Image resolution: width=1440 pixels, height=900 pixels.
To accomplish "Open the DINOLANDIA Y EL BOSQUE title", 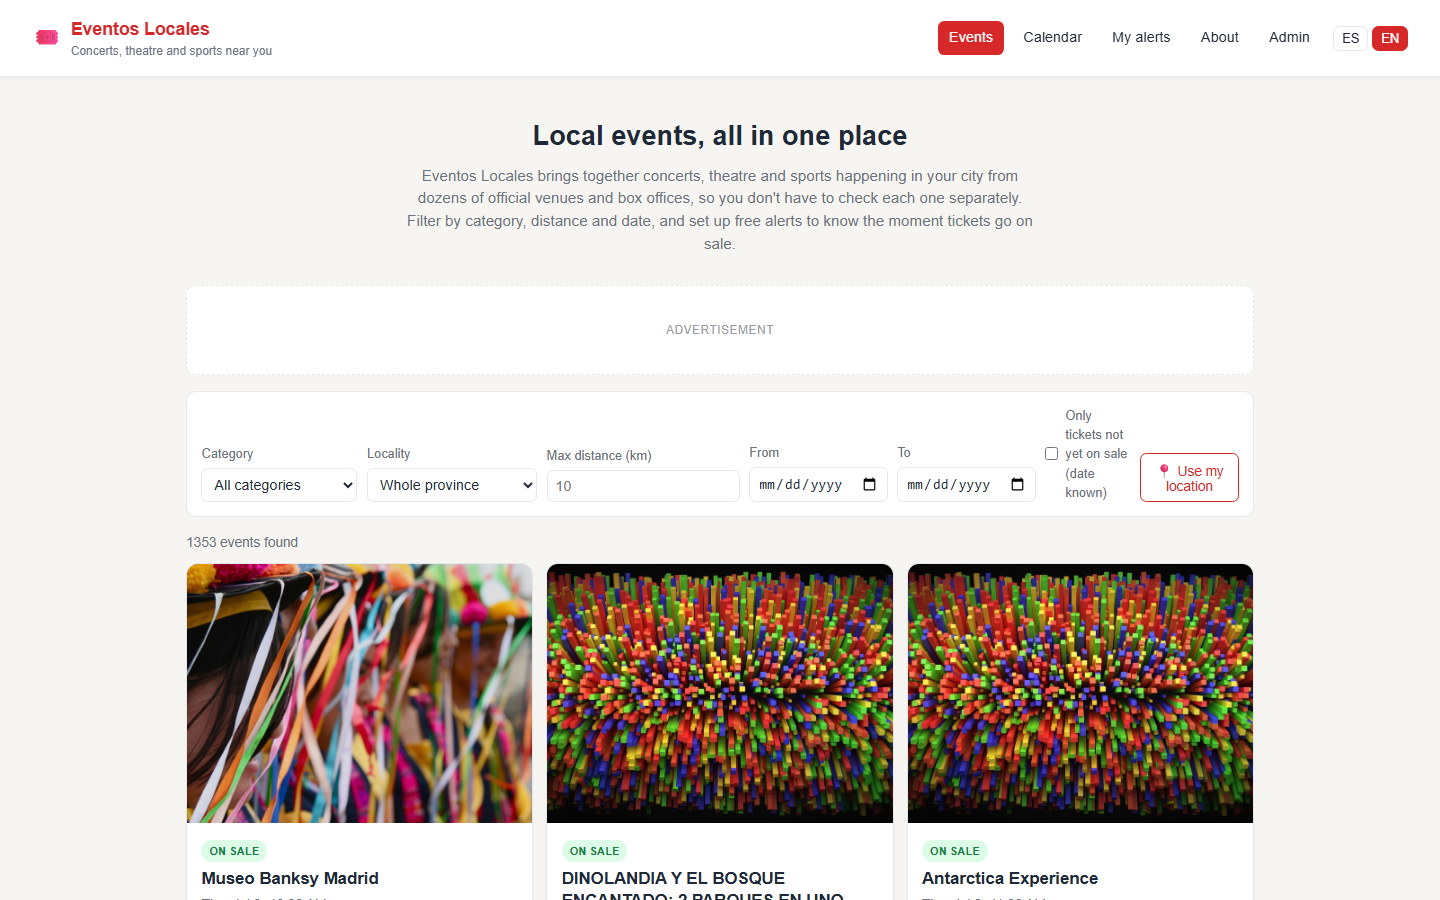I will tap(703, 885).
